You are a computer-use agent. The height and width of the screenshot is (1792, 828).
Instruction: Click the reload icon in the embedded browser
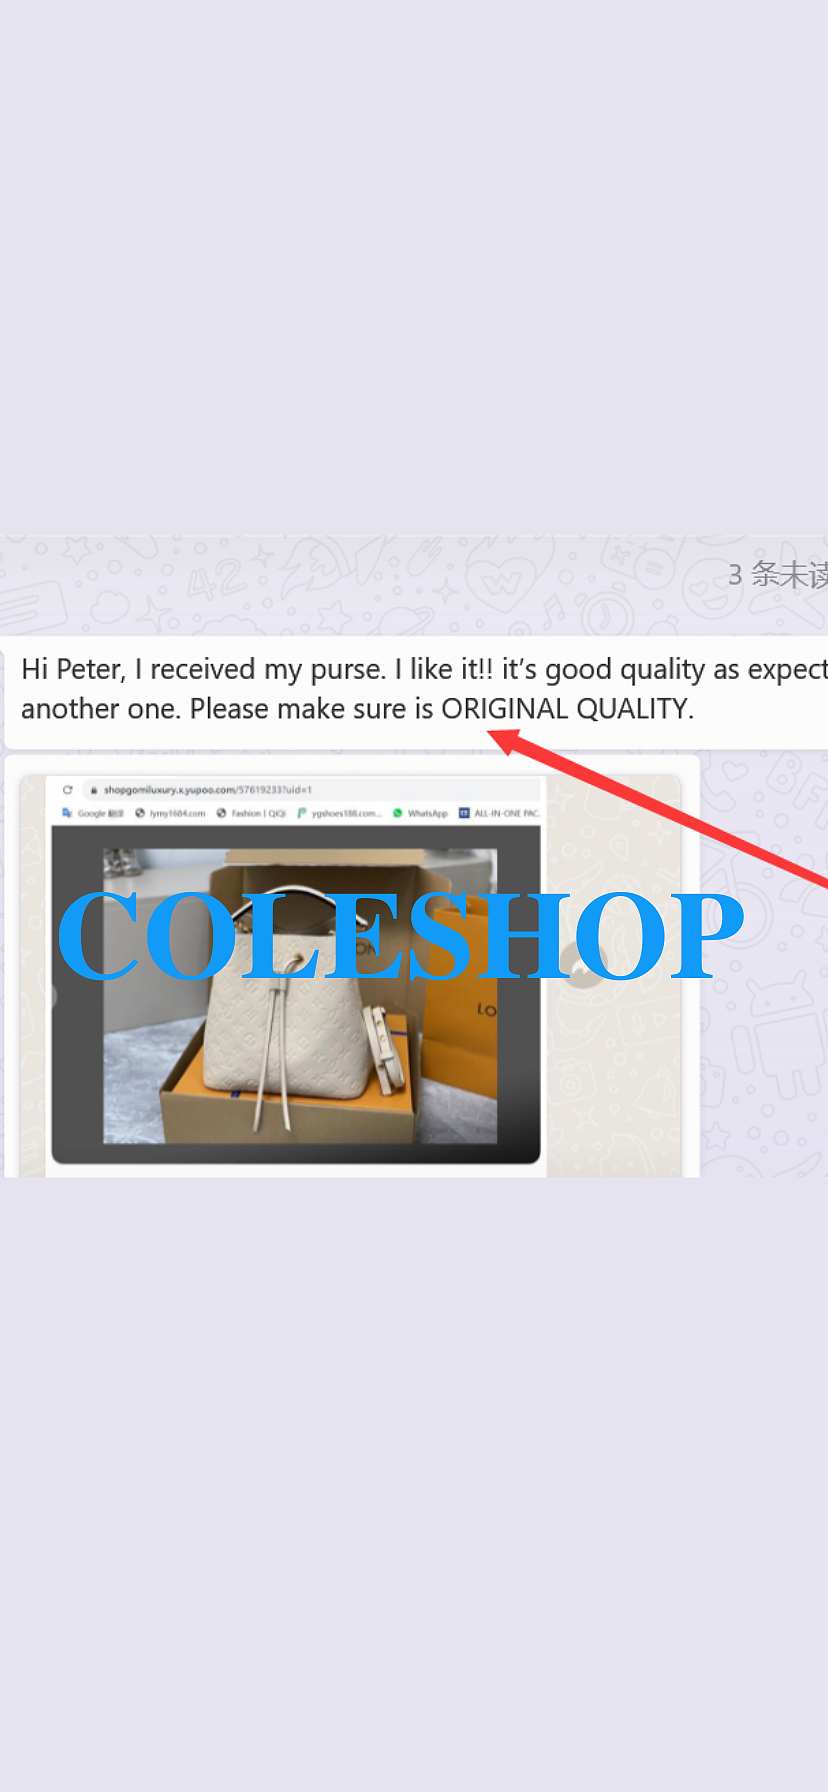[x=68, y=790]
